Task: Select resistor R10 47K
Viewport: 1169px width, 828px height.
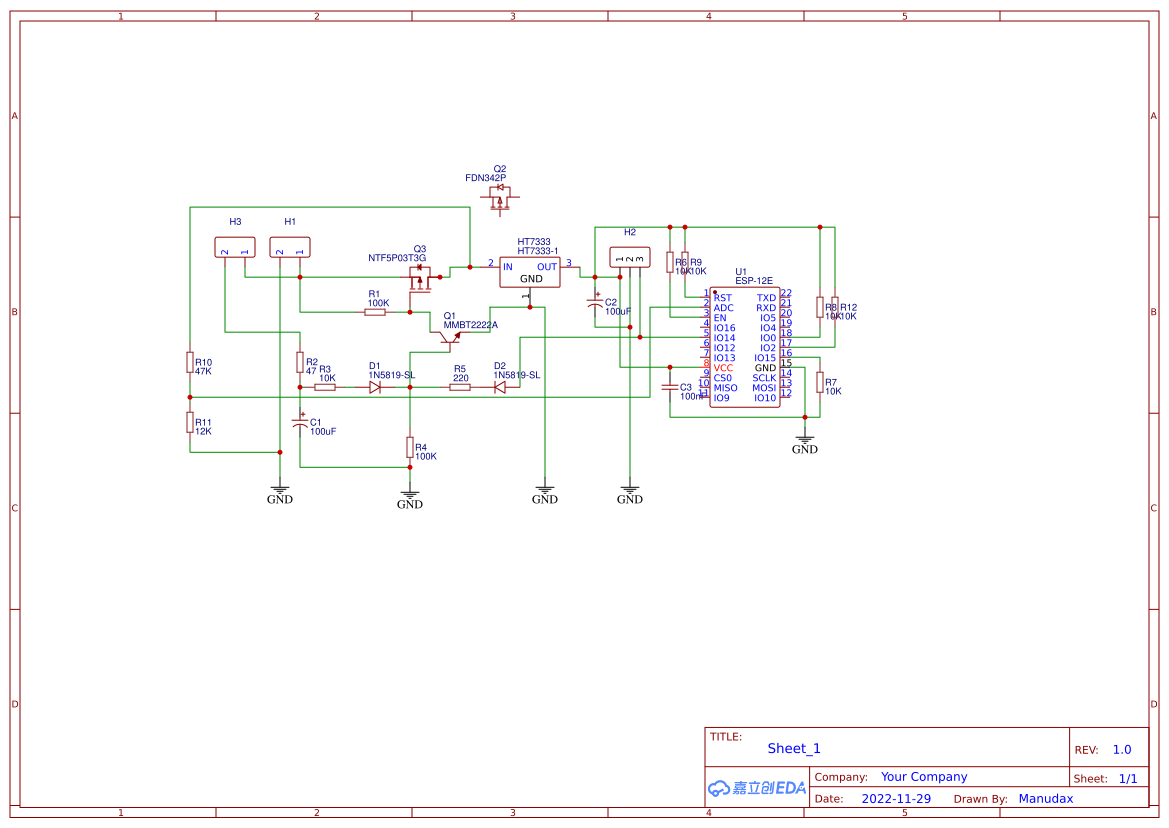Action: (x=190, y=363)
